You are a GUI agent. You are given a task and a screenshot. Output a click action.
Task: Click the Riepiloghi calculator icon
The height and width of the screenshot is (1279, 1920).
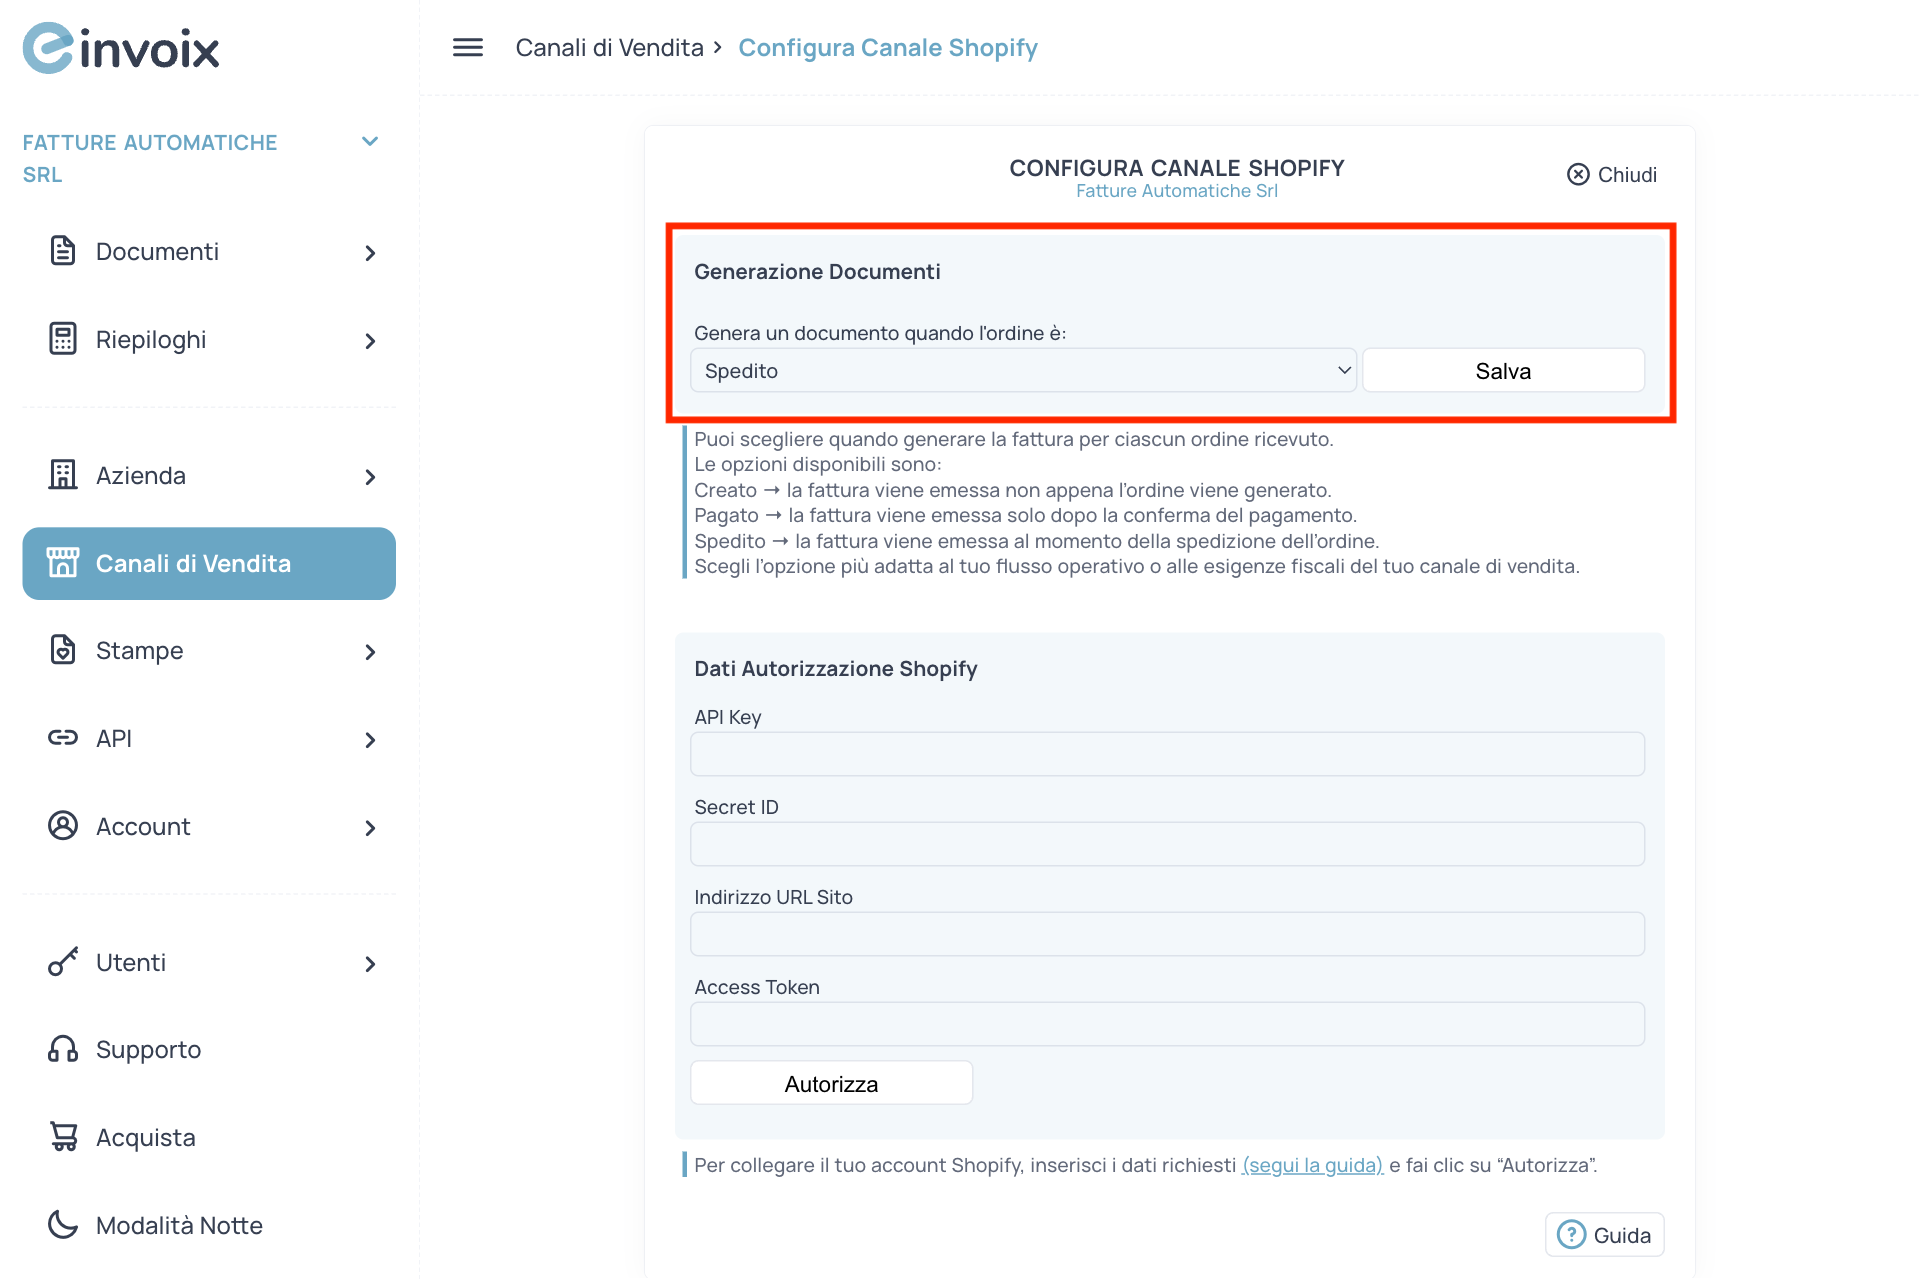point(63,339)
